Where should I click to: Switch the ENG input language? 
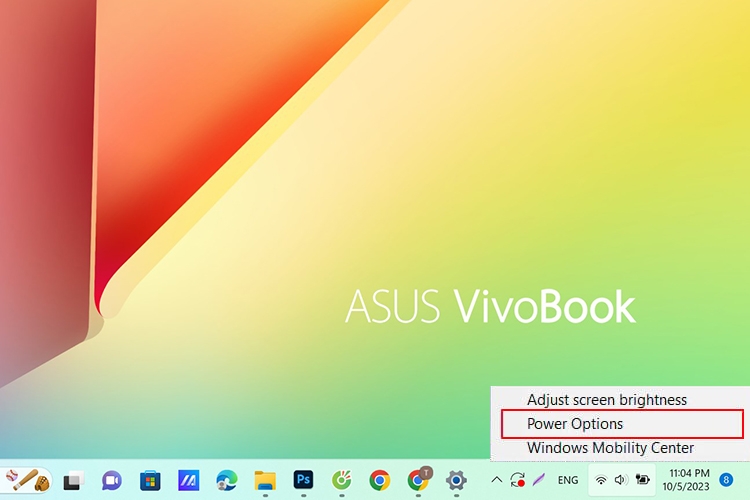point(568,480)
